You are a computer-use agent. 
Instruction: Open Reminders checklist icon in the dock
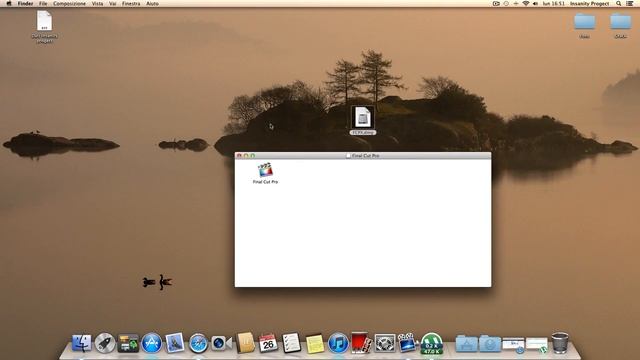tap(291, 342)
